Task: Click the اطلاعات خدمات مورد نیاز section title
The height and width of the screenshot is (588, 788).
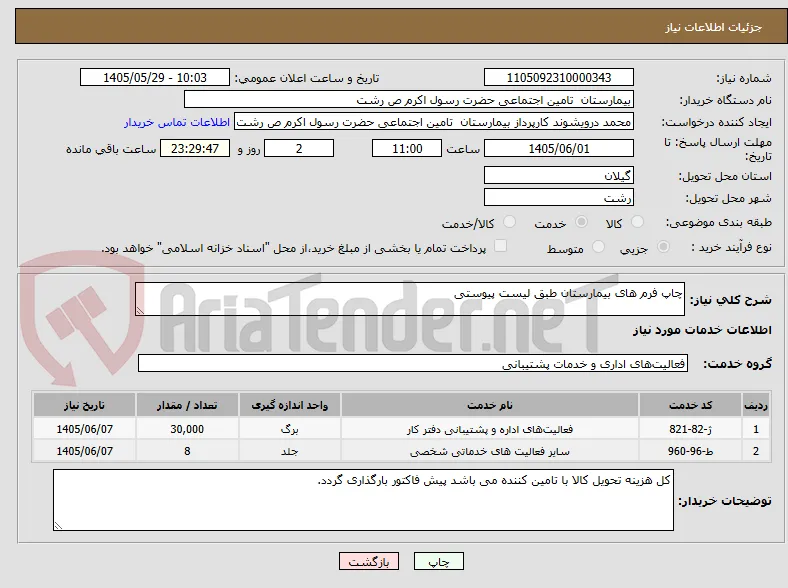Action: tap(702, 330)
